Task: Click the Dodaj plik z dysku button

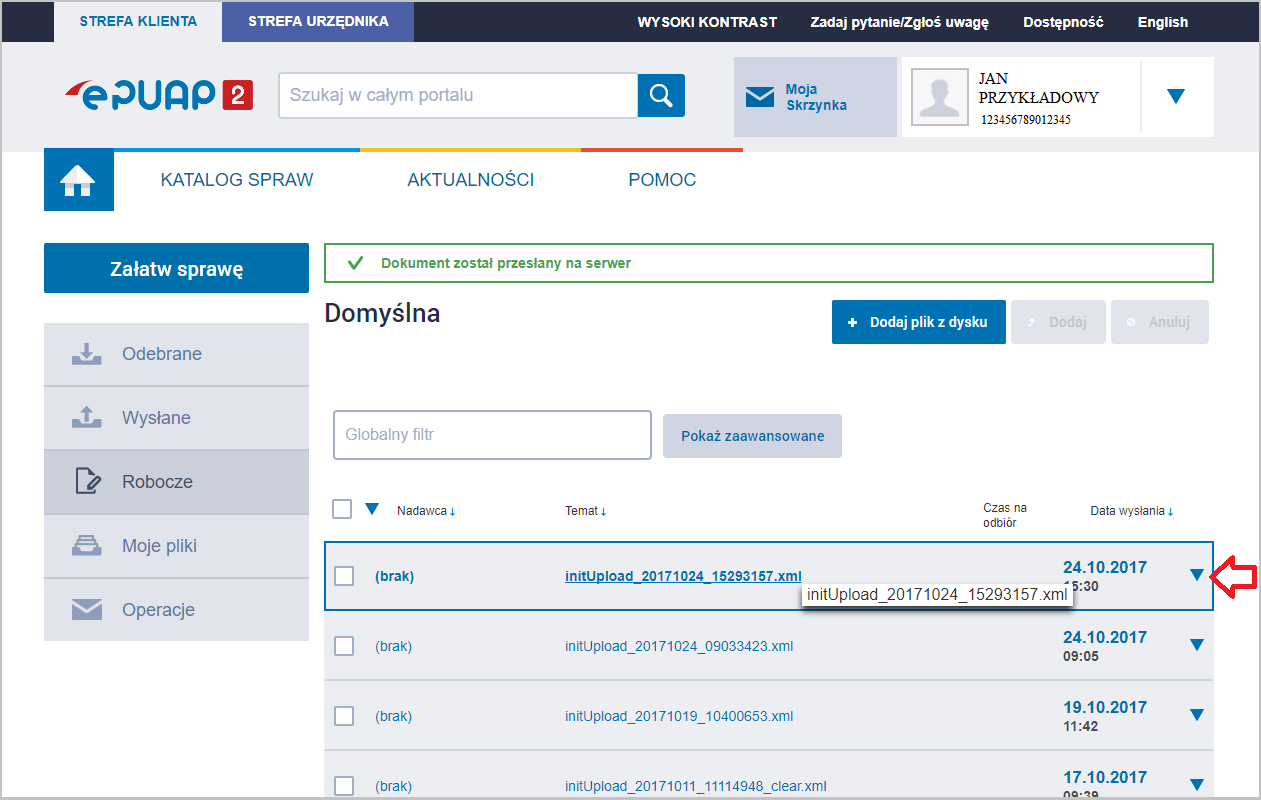Action: 918,321
